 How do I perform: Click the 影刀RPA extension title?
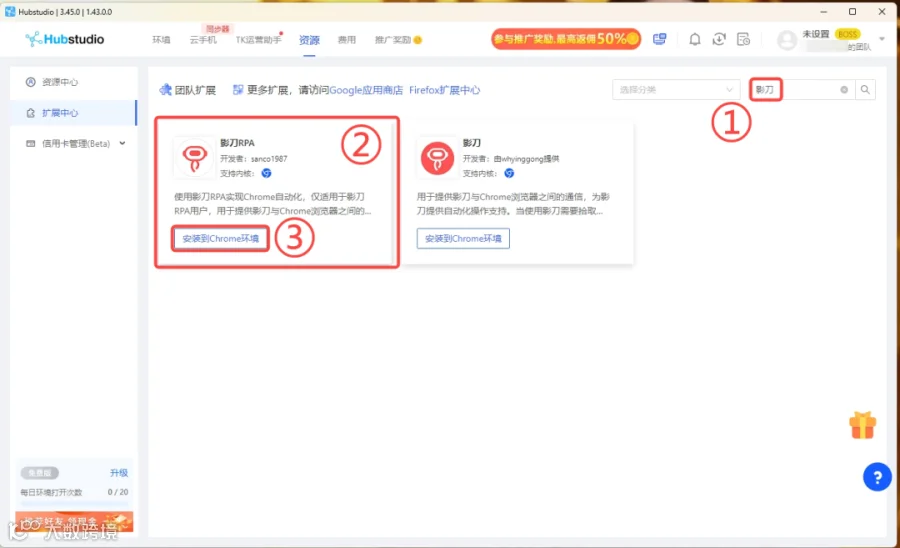pos(237,142)
